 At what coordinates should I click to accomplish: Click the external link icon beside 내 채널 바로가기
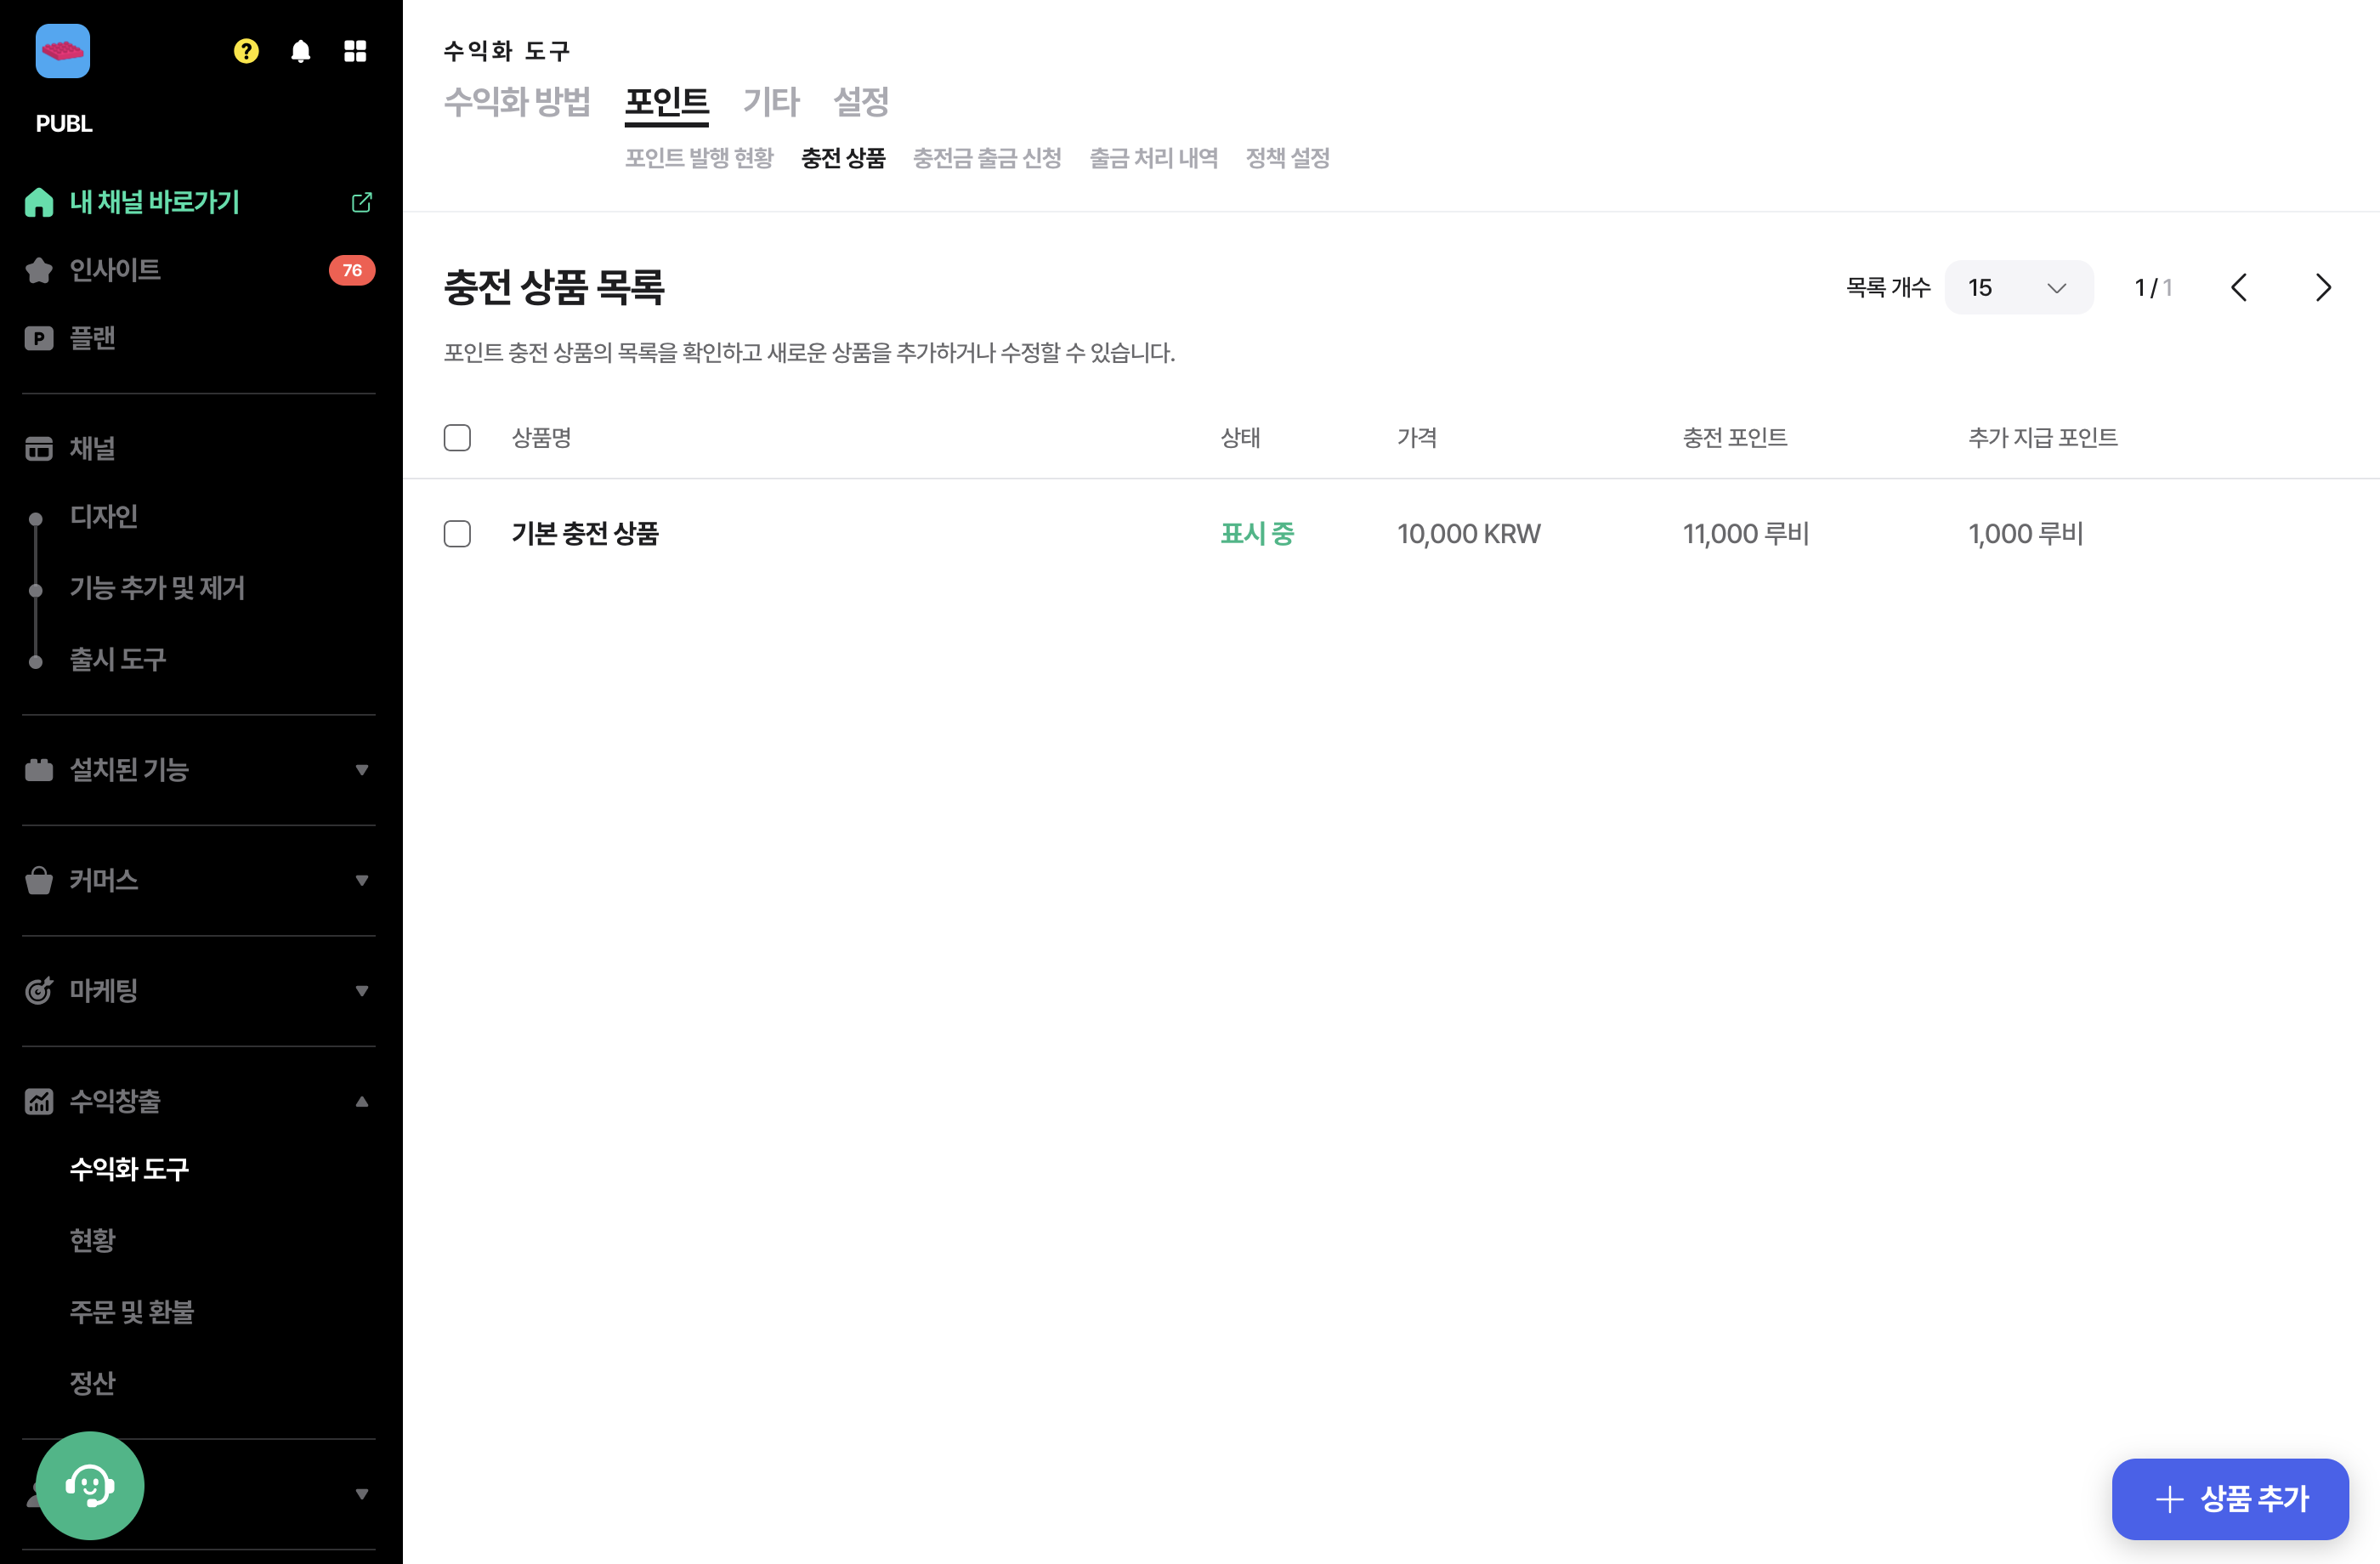coord(361,202)
